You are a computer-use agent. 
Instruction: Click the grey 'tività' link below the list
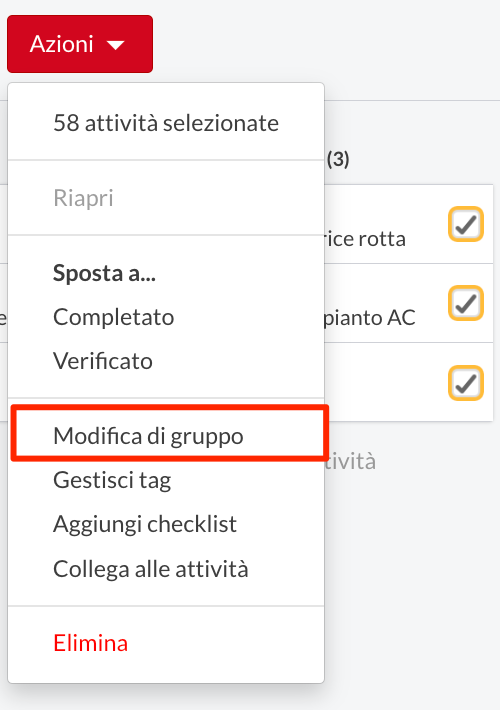tap(350, 461)
